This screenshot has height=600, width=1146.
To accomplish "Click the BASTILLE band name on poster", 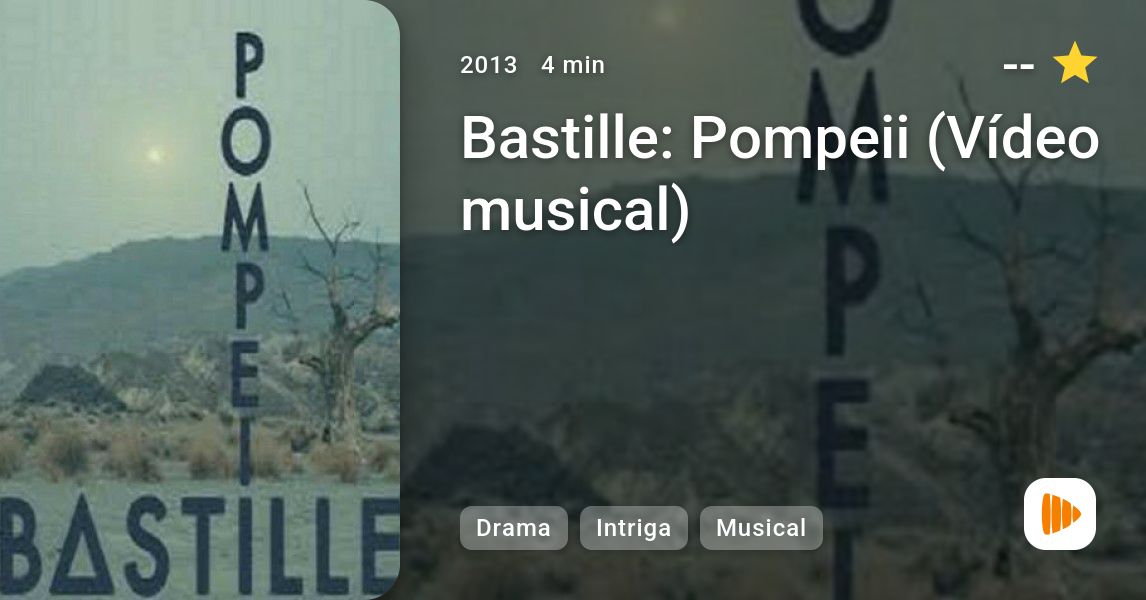I will [x=200, y=544].
